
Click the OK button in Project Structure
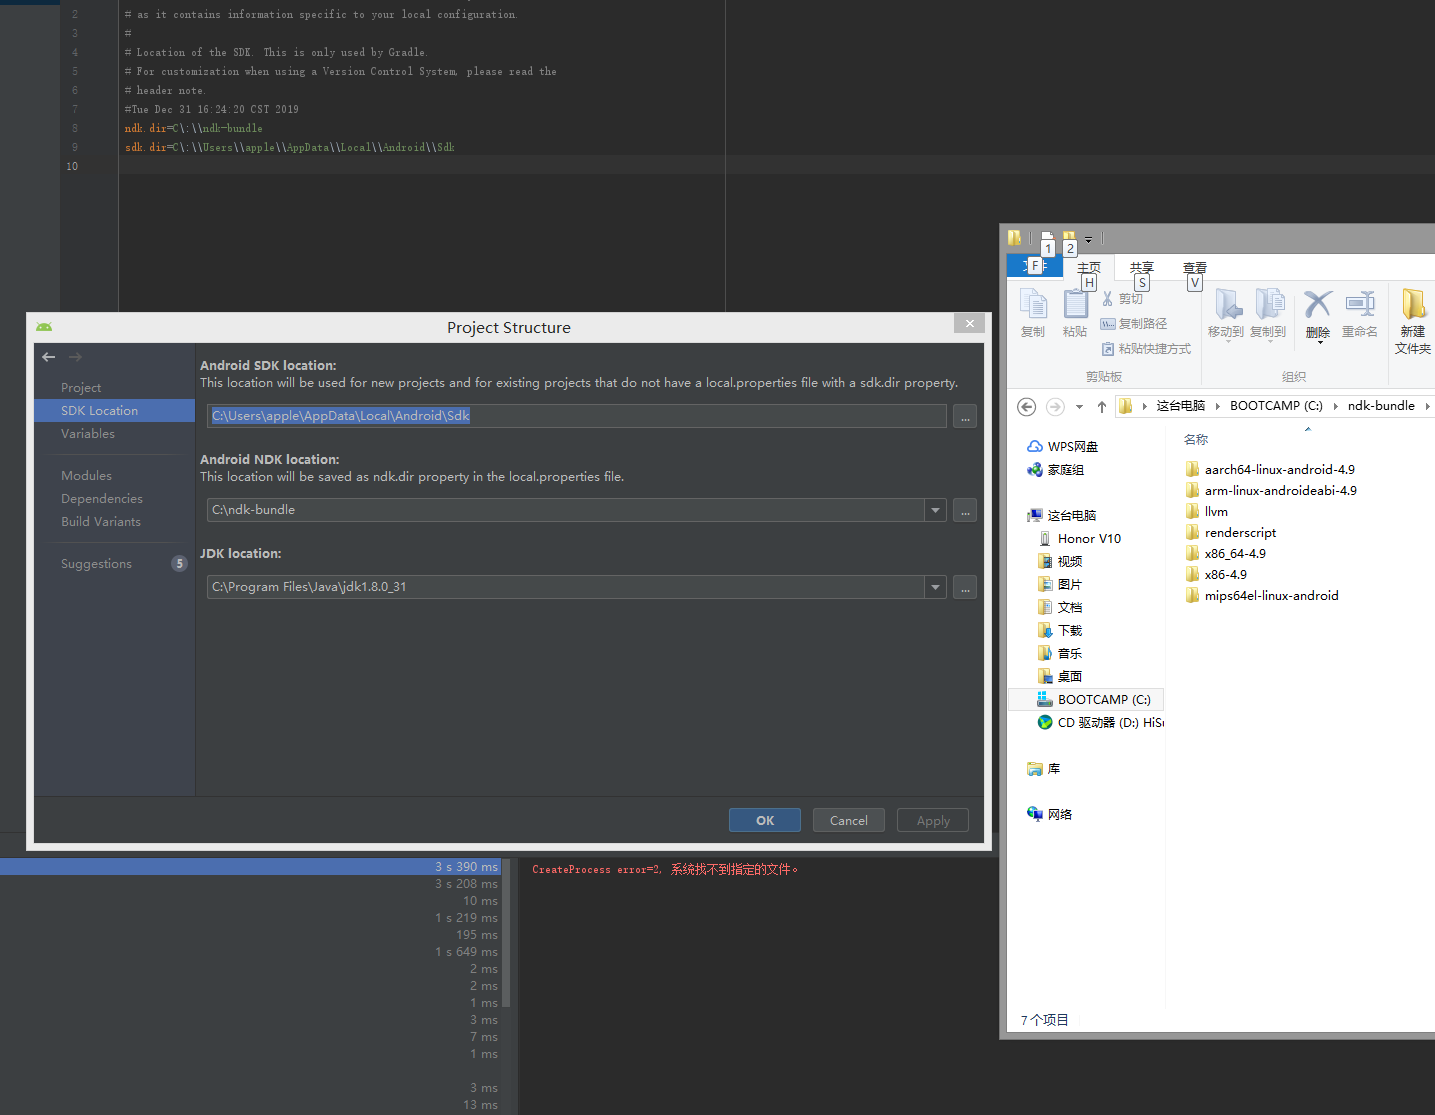[x=764, y=820]
